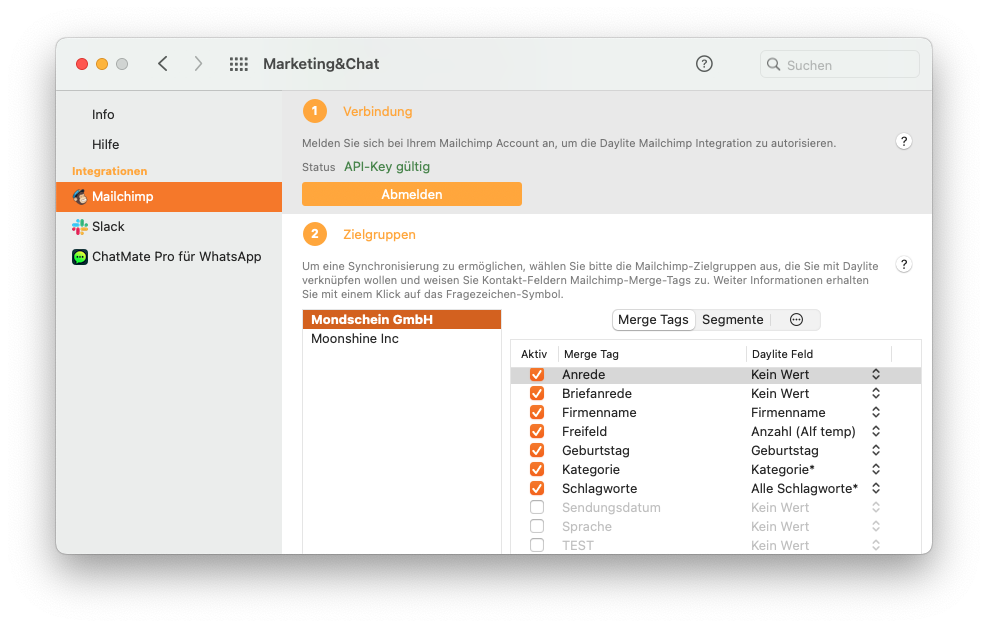Uncheck Aktiv for Firmenname
The height and width of the screenshot is (628, 988).
point(537,412)
